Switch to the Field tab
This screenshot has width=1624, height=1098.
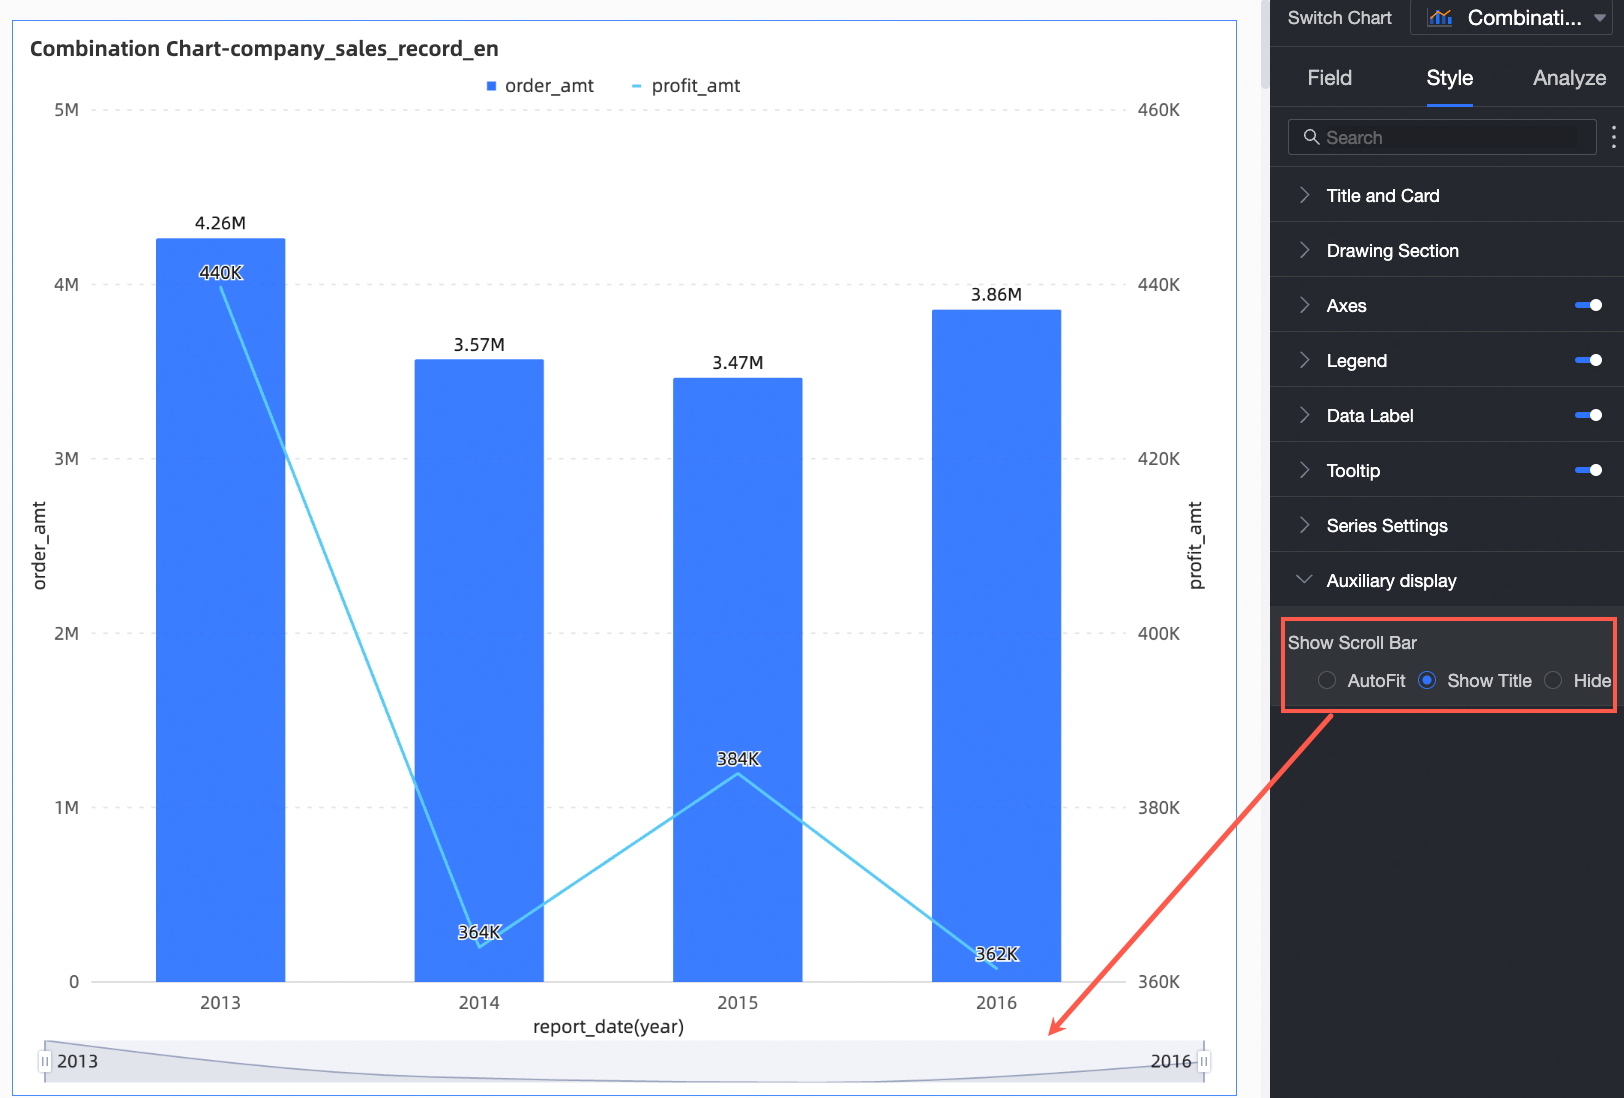click(x=1329, y=78)
